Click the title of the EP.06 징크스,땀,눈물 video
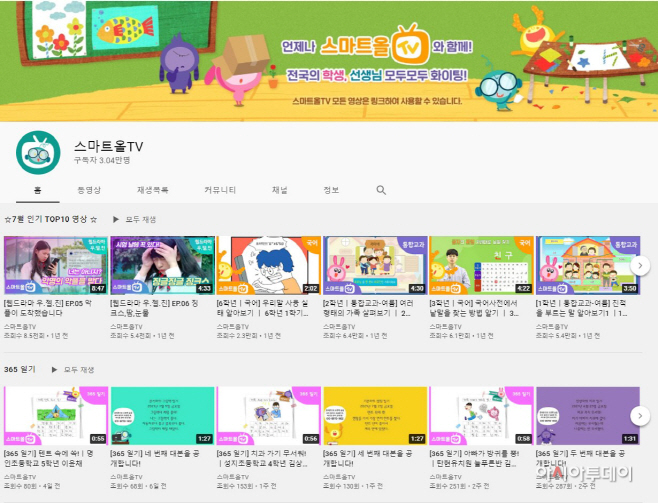The image size is (658, 503). coord(154,308)
